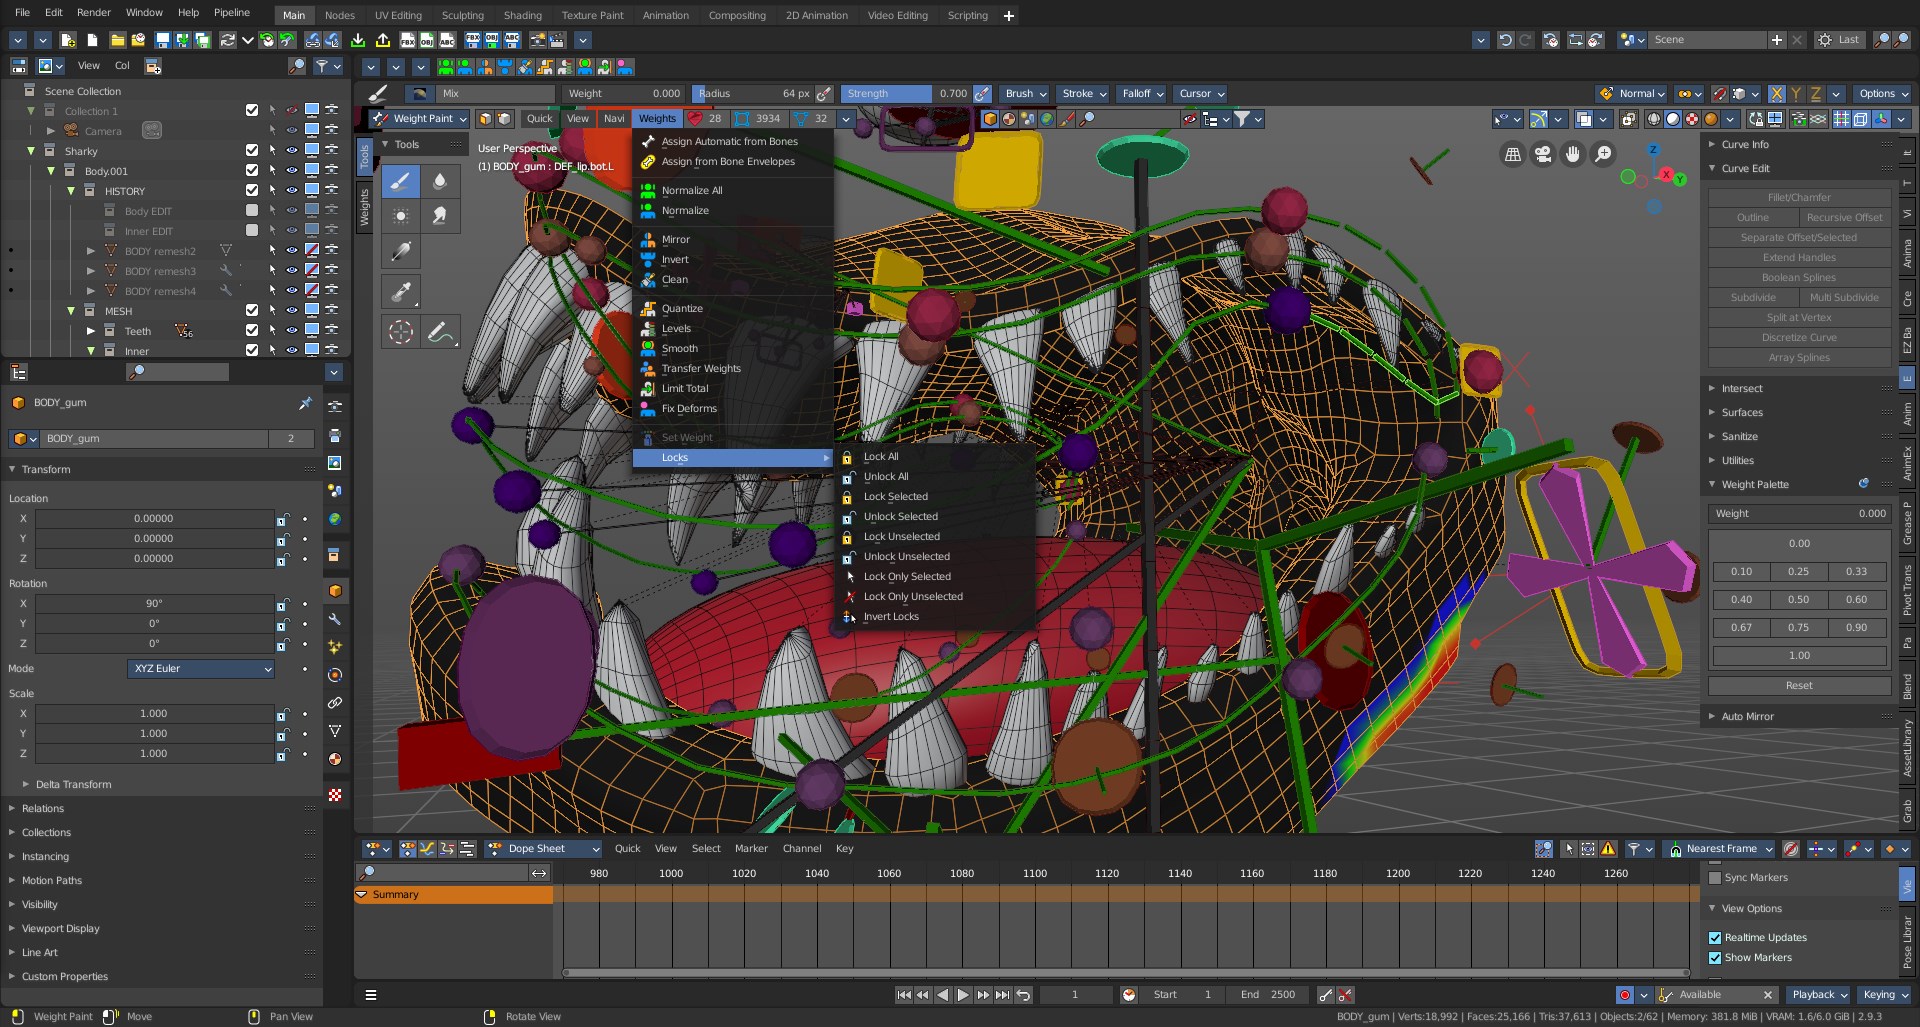
Task: Open the Weight Paint mode dropdown
Action: (x=420, y=119)
